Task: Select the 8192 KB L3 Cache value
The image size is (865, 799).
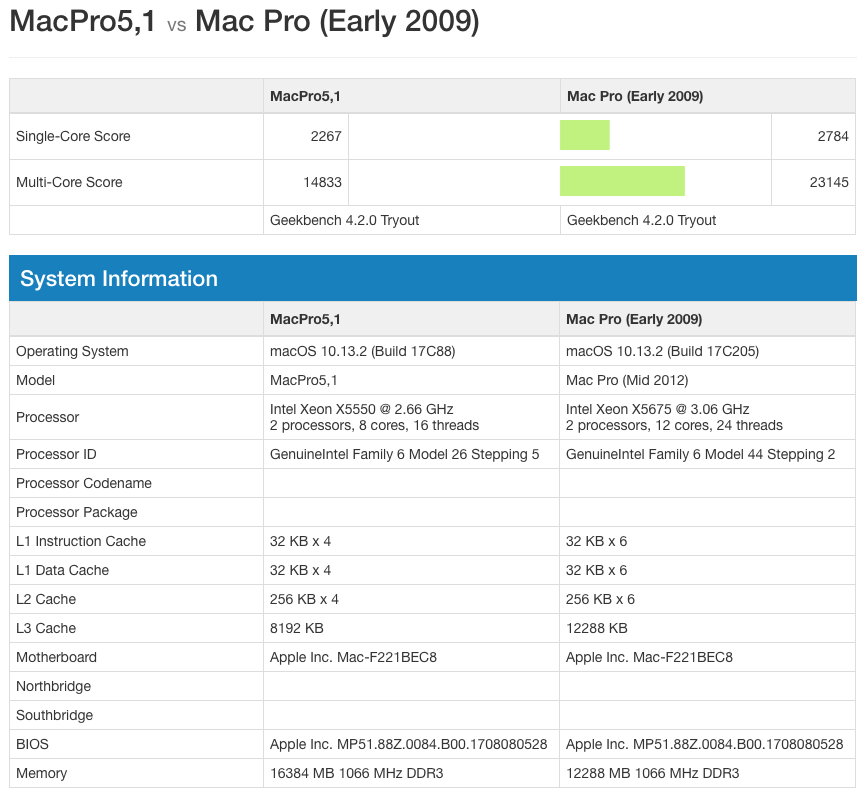Action: click(296, 628)
